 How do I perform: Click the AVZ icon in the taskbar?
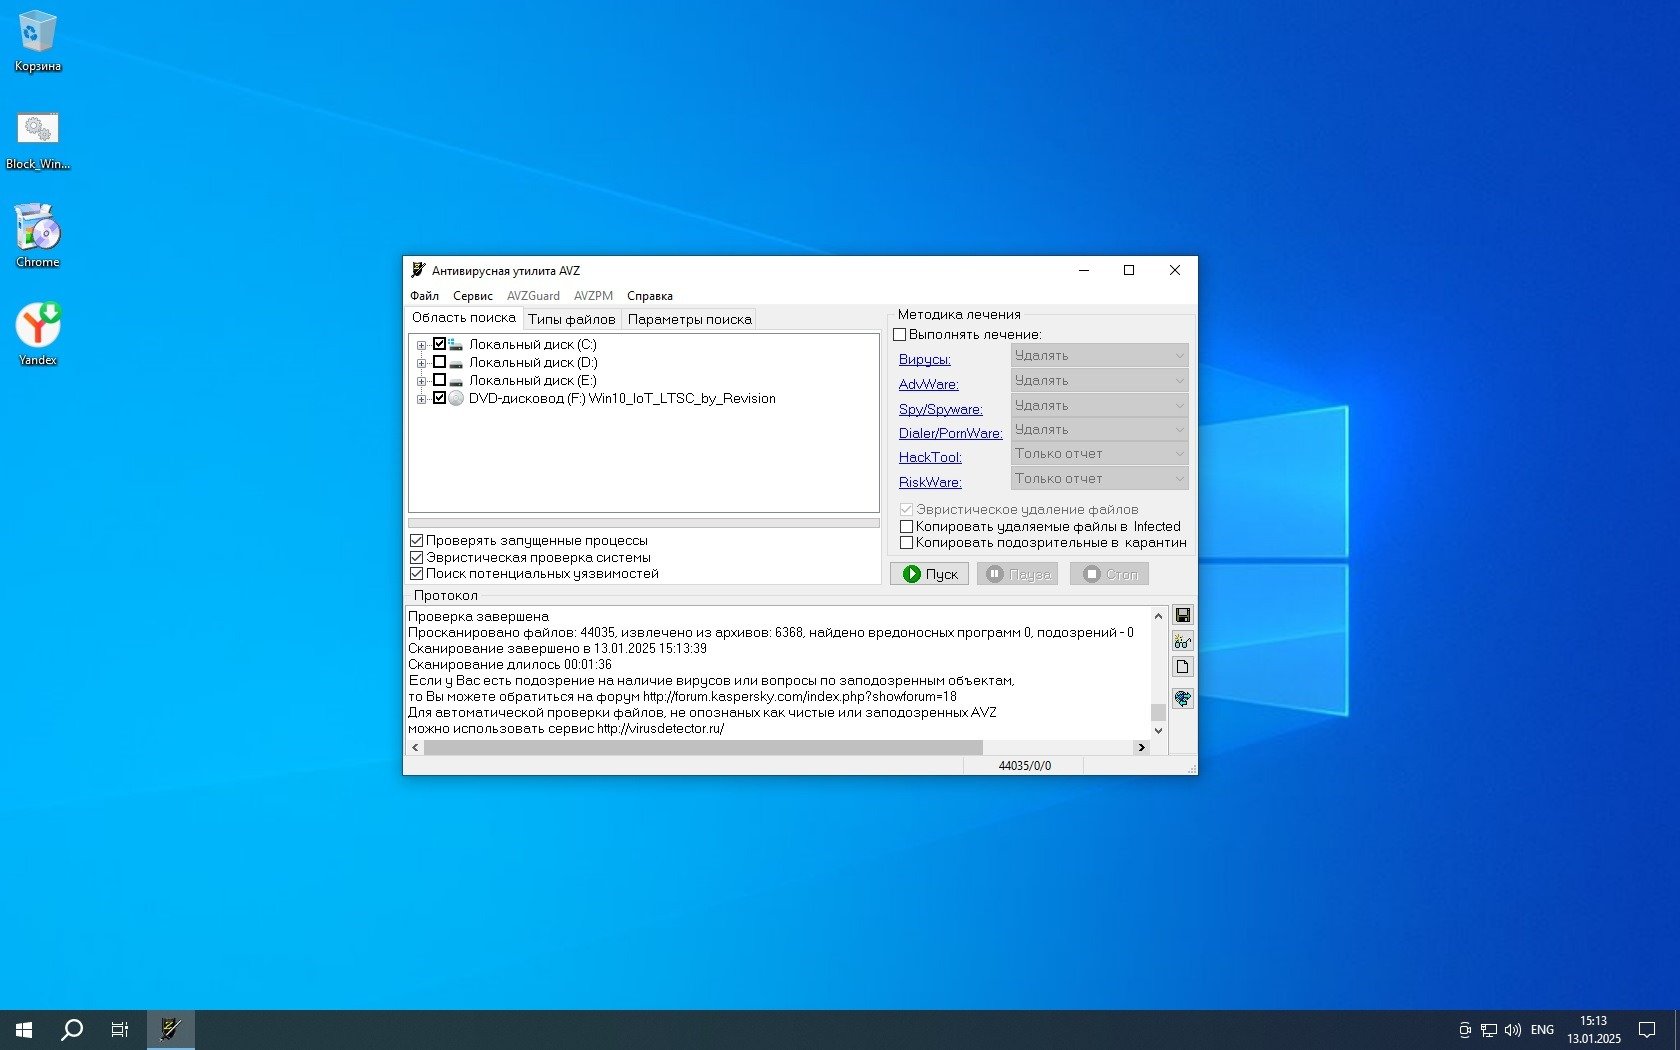pyautogui.click(x=171, y=1029)
